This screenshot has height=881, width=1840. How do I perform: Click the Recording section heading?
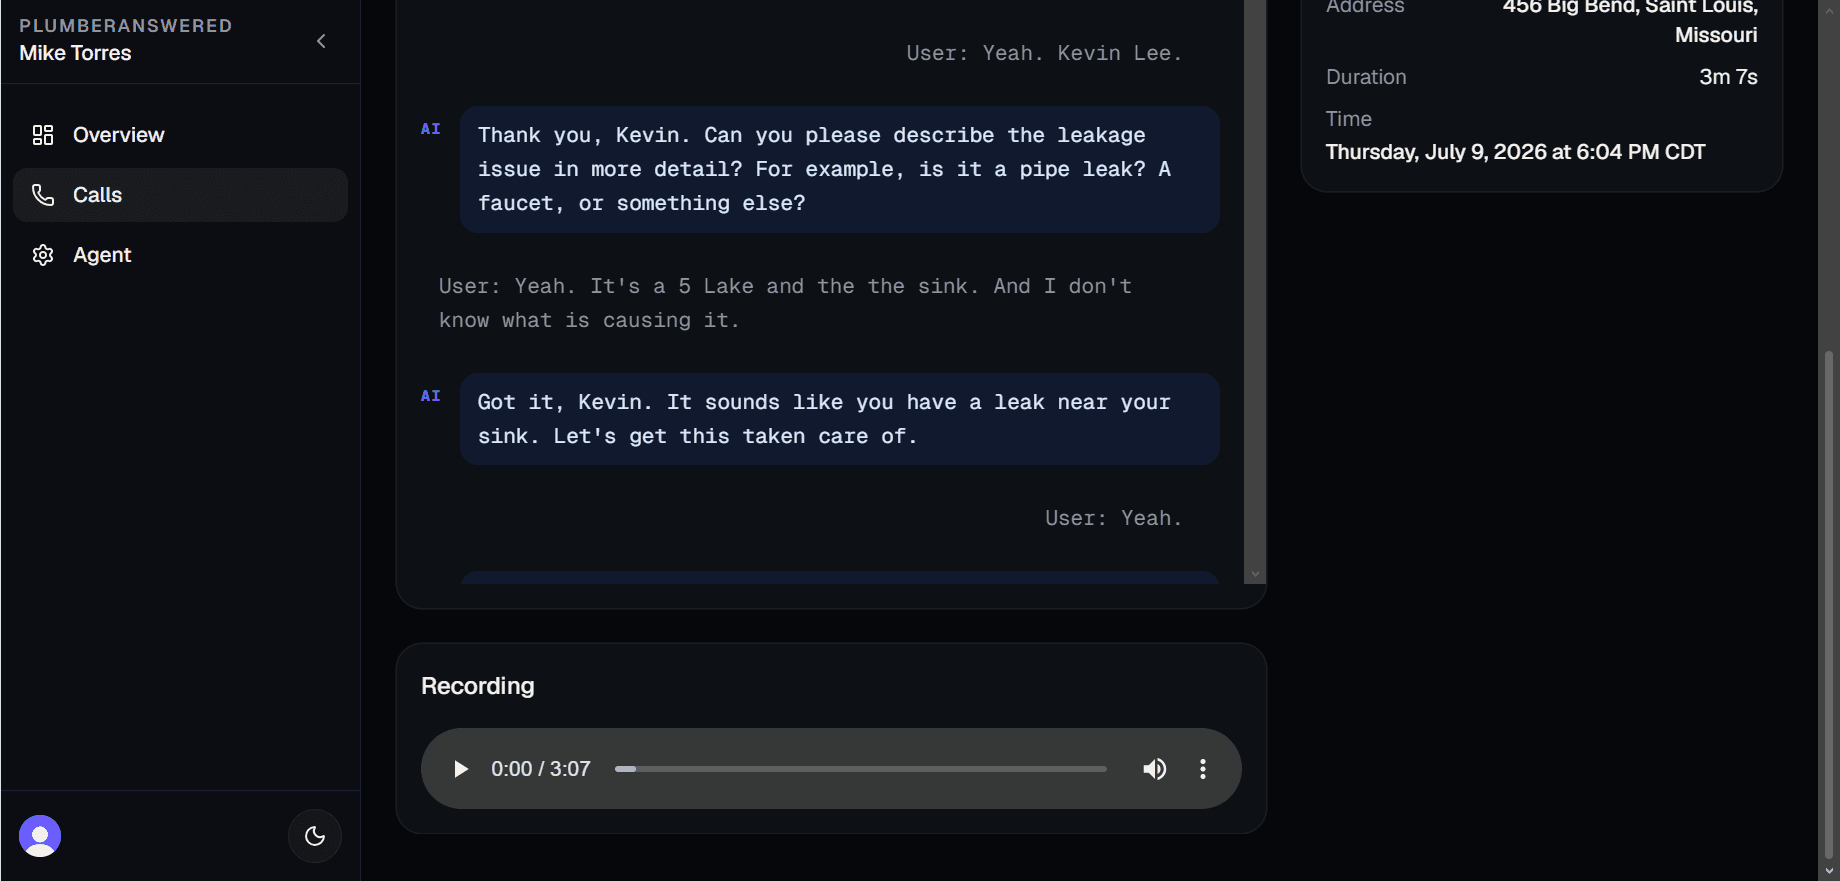point(478,686)
